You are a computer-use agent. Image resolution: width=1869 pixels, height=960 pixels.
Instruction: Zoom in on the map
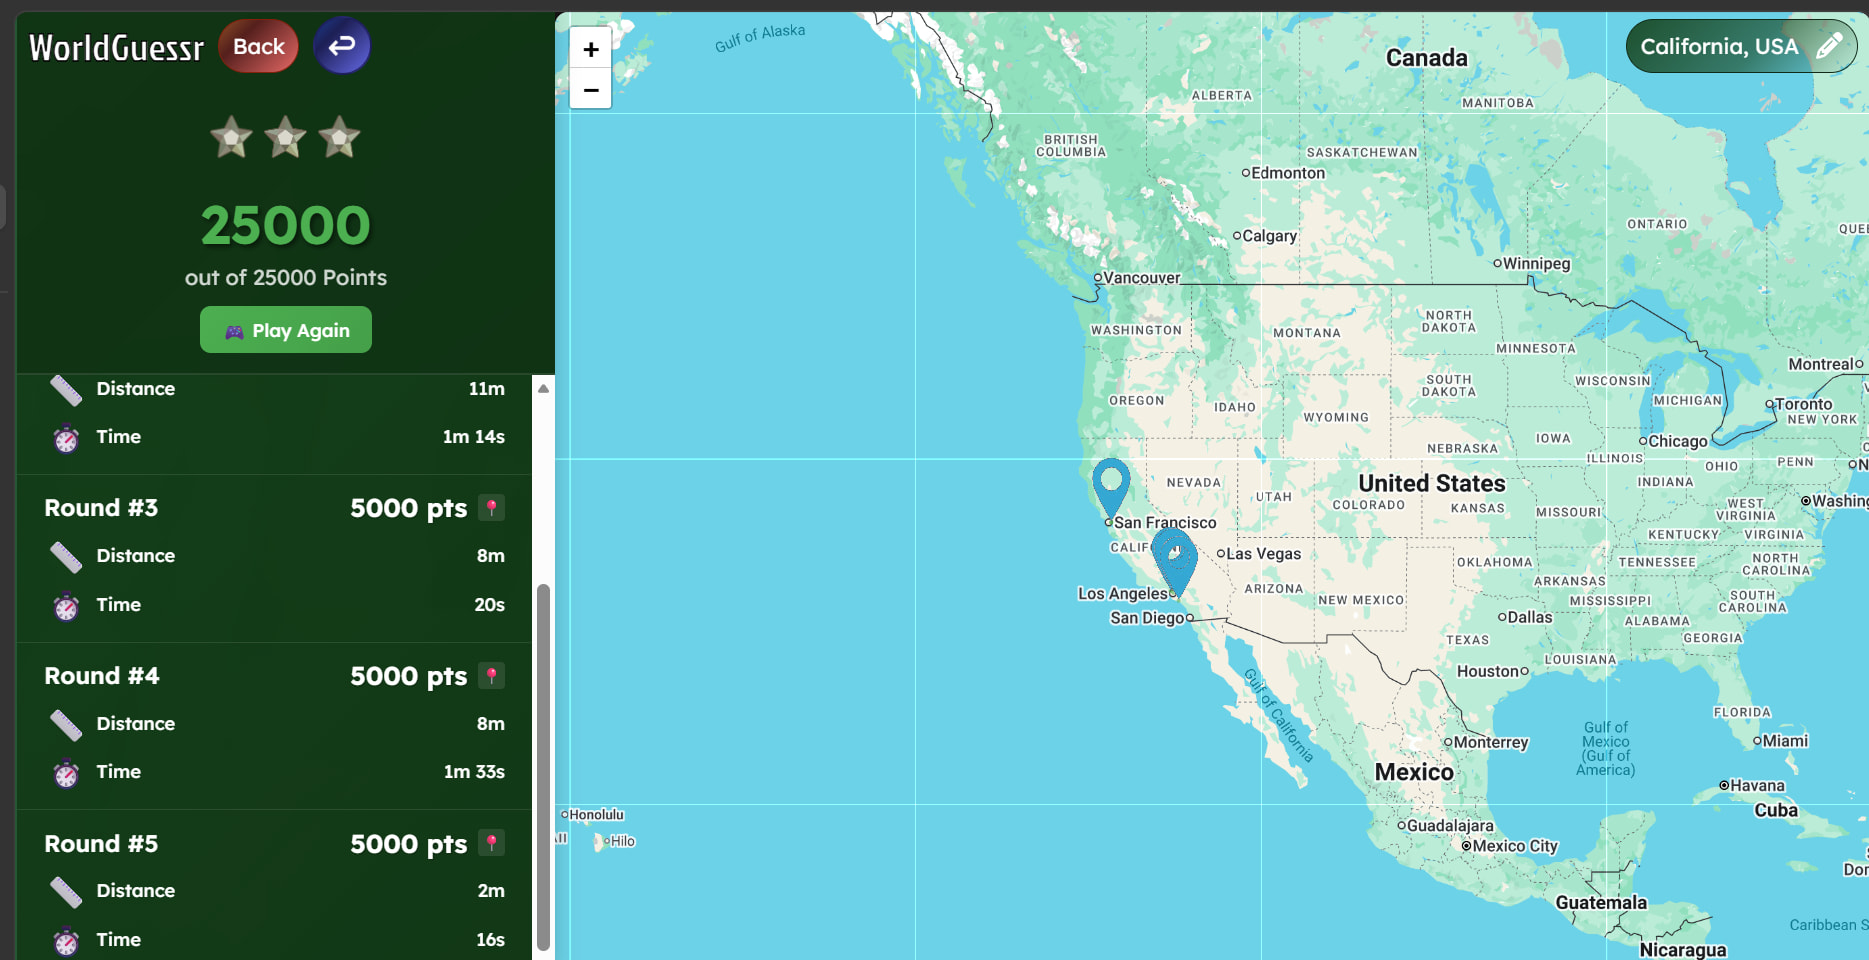point(591,49)
